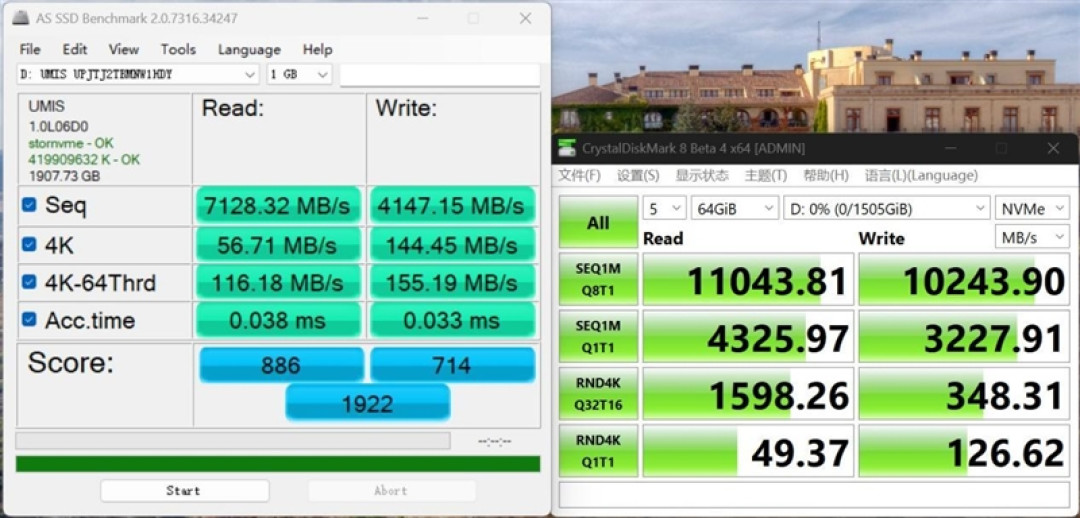This screenshot has height=518, width=1080.
Task: Click the Abort button in AS SSD
Action: 391,491
